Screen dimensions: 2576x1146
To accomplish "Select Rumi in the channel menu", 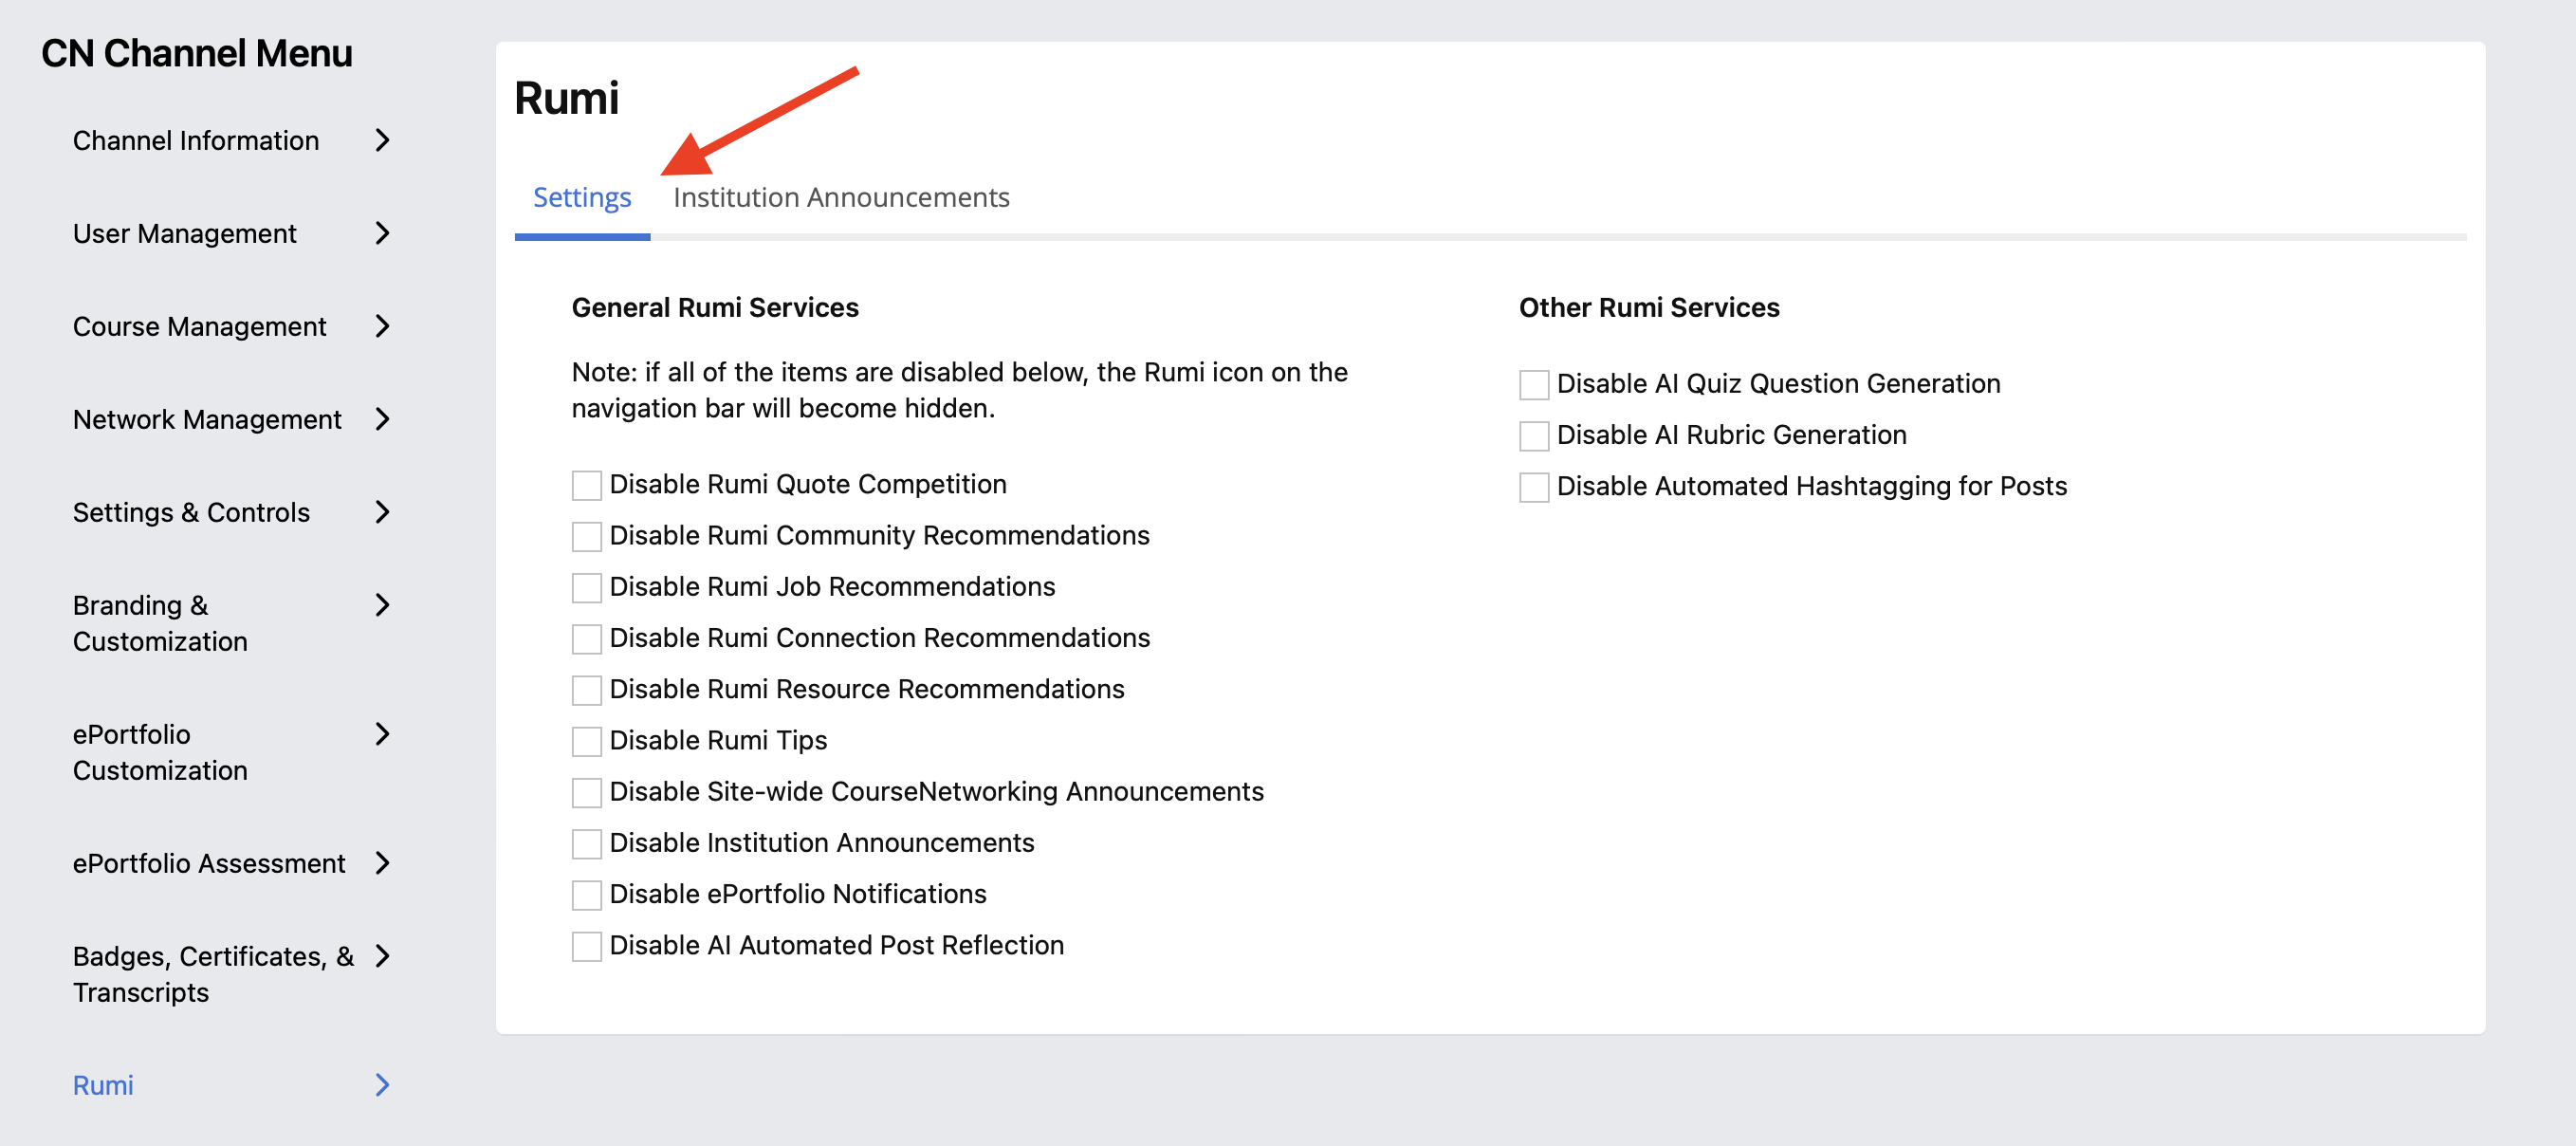I will tap(103, 1086).
